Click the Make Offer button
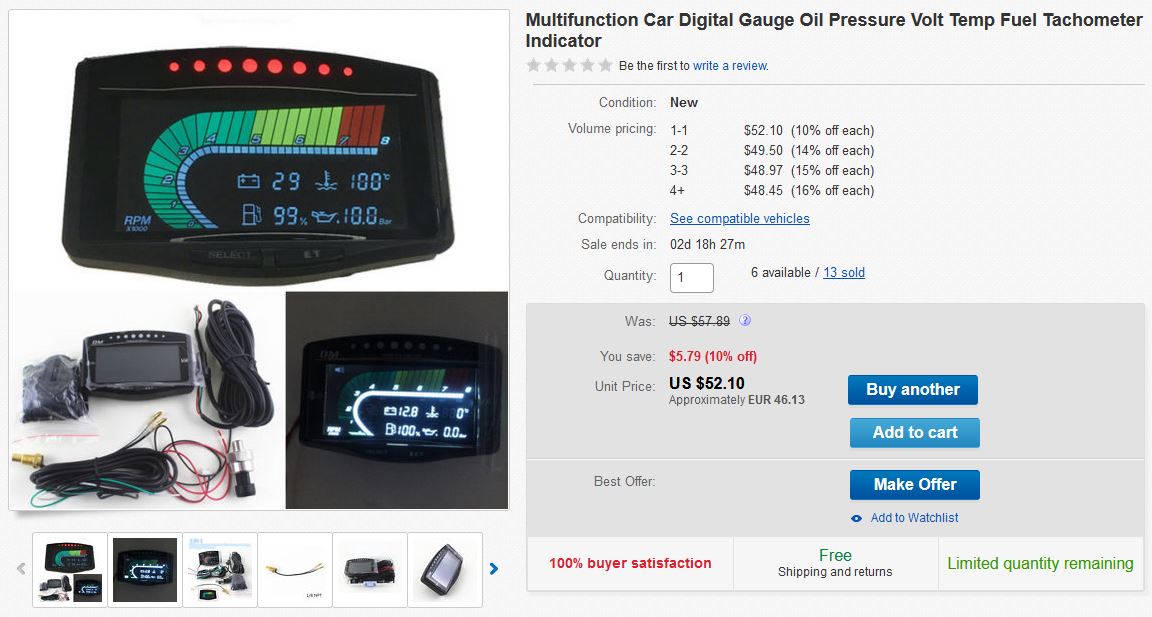This screenshot has height=617, width=1152. pyautogui.click(x=915, y=485)
